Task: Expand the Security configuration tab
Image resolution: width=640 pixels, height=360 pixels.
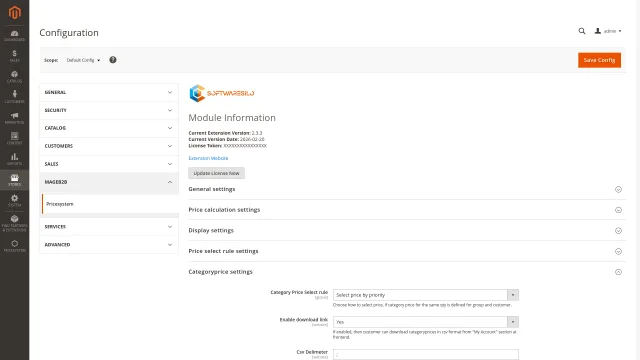Action: click(109, 110)
